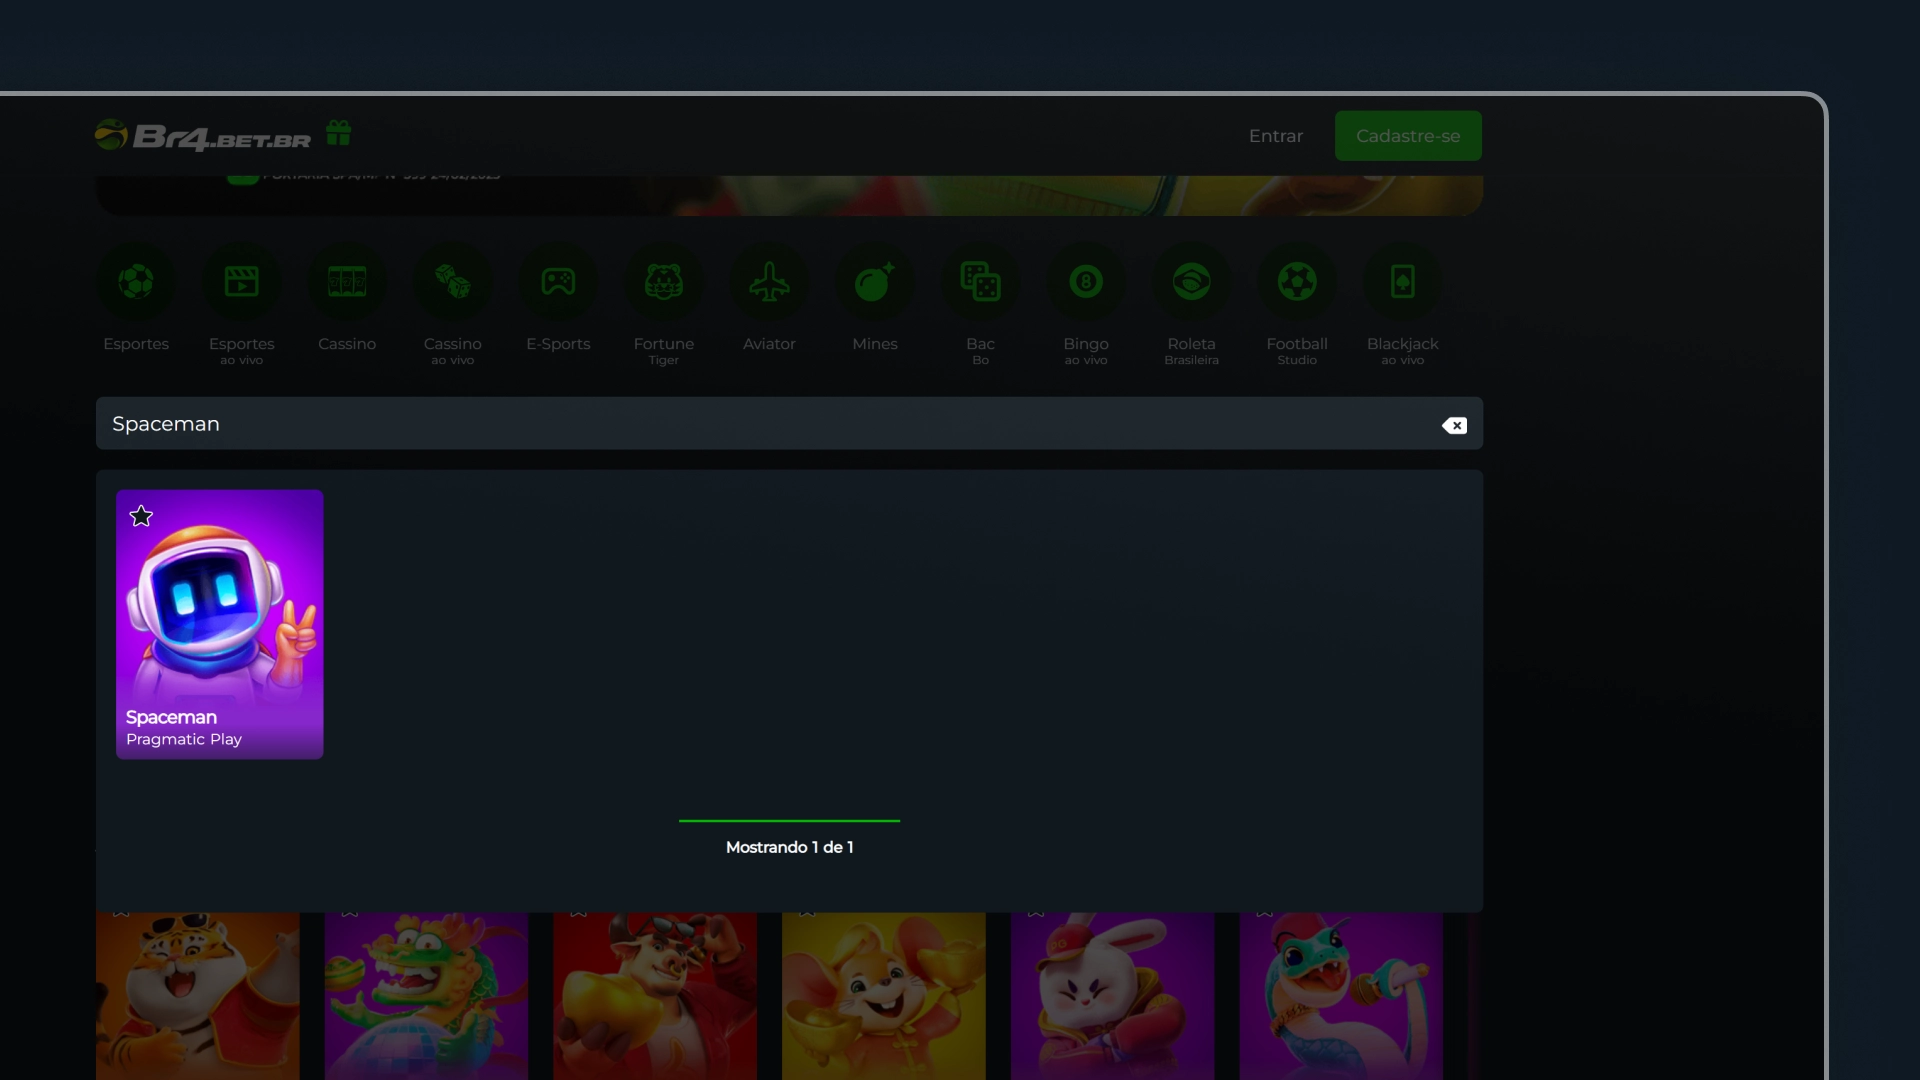
Task: Open the Fortune Tiger game thumbnail below
Action: (197, 995)
